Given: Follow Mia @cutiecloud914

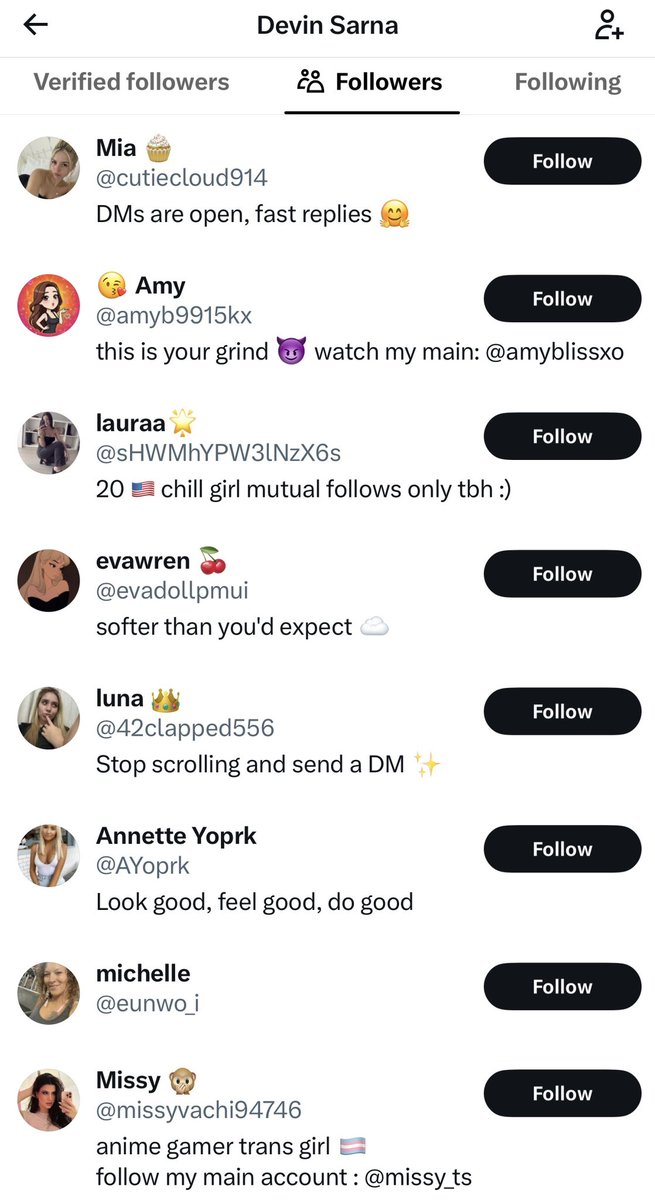Looking at the screenshot, I should point(562,161).
